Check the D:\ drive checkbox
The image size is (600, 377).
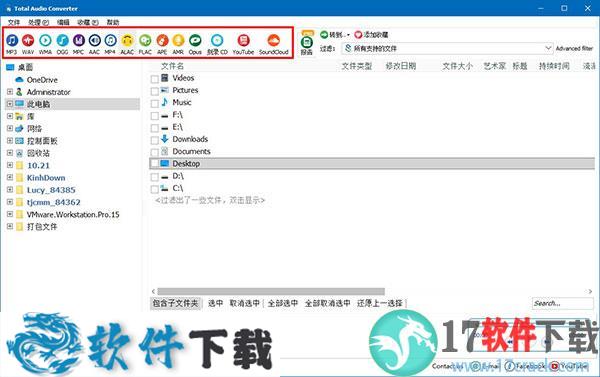pyautogui.click(x=155, y=177)
